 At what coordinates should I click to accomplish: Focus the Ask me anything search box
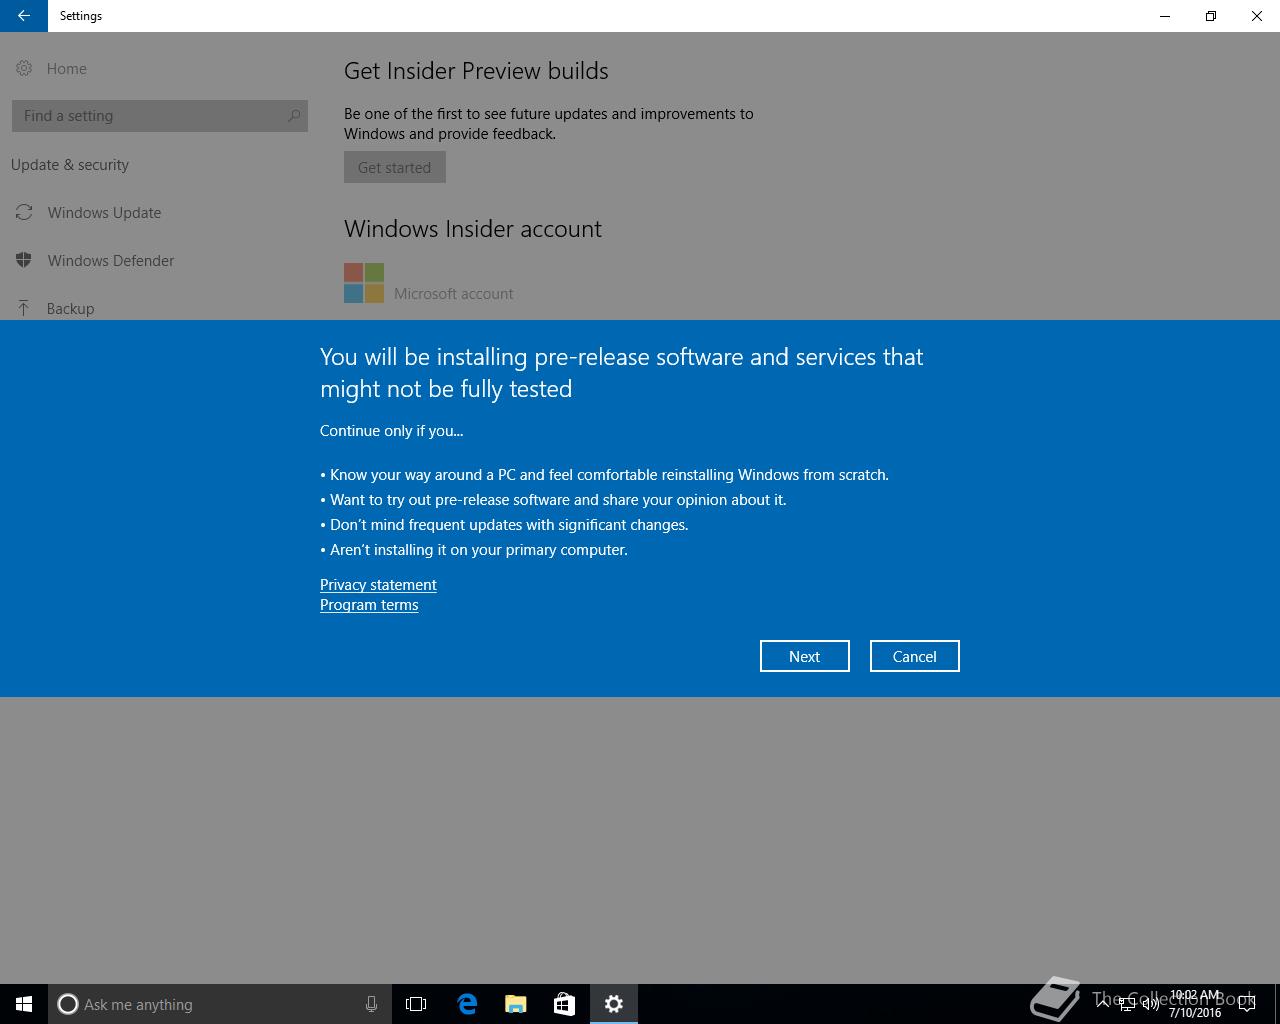pyautogui.click(x=218, y=1004)
